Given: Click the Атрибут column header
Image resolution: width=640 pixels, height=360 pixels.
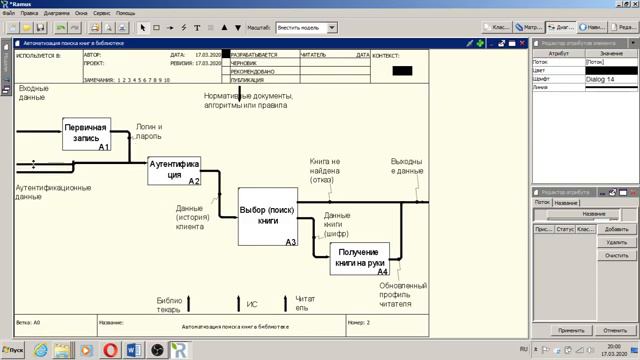Looking at the screenshot, I should 559,53.
